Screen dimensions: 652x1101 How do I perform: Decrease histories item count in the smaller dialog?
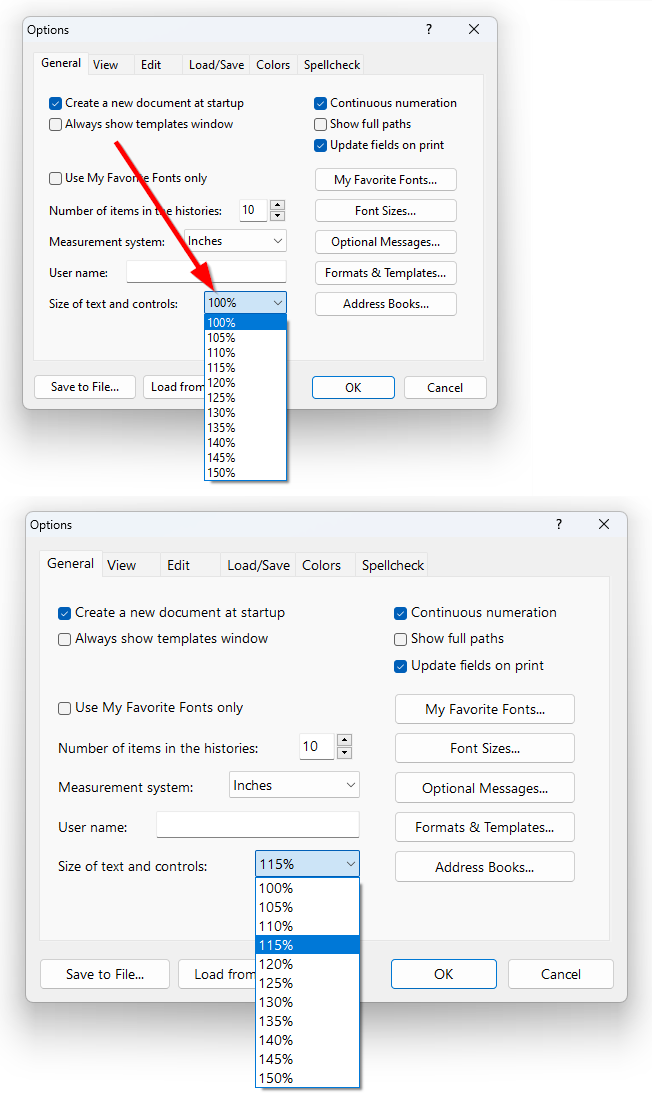277,216
